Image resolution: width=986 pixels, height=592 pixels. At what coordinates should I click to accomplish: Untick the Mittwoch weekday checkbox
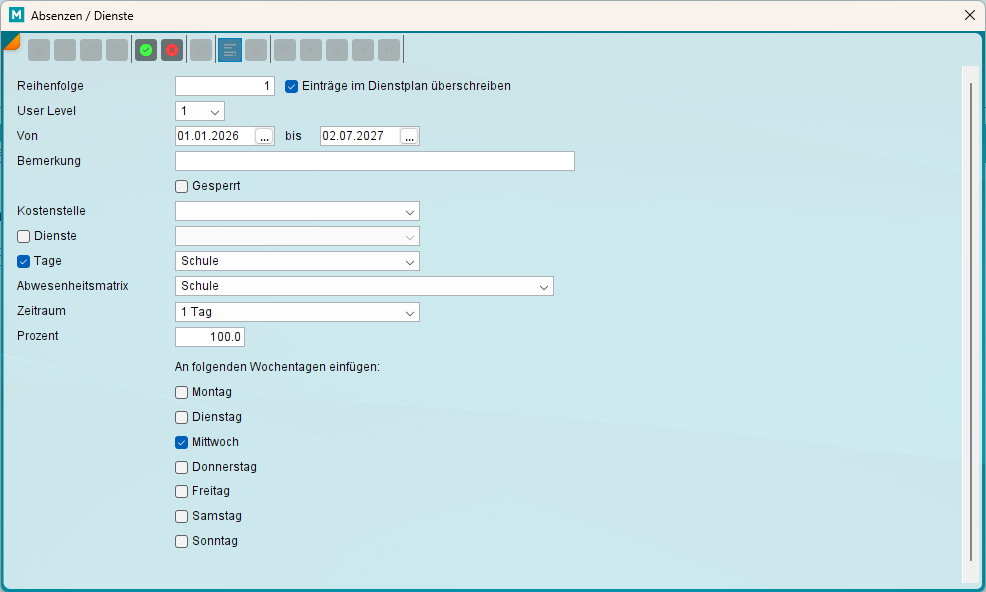pyautogui.click(x=182, y=442)
